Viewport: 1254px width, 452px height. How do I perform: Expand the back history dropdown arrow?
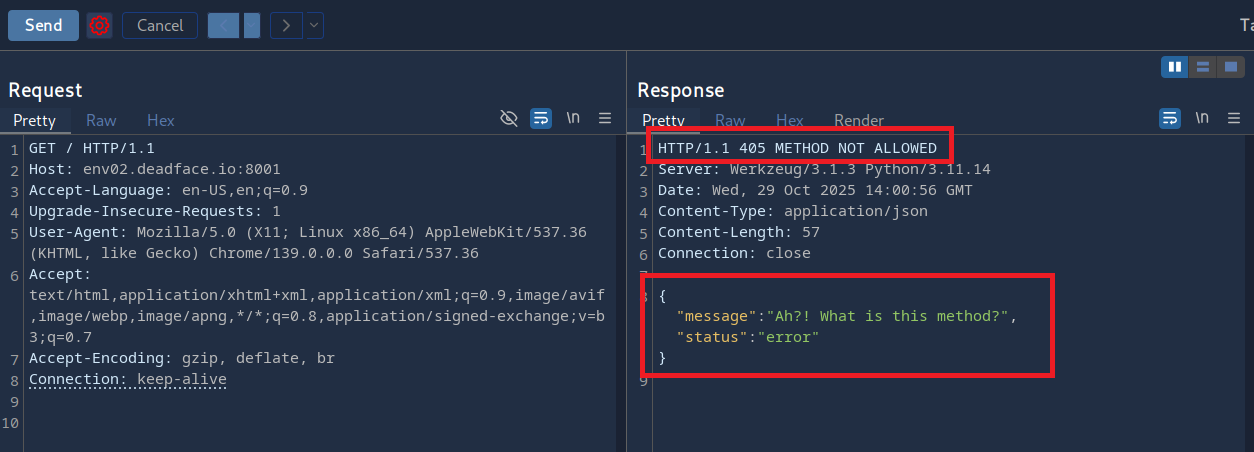(x=252, y=25)
